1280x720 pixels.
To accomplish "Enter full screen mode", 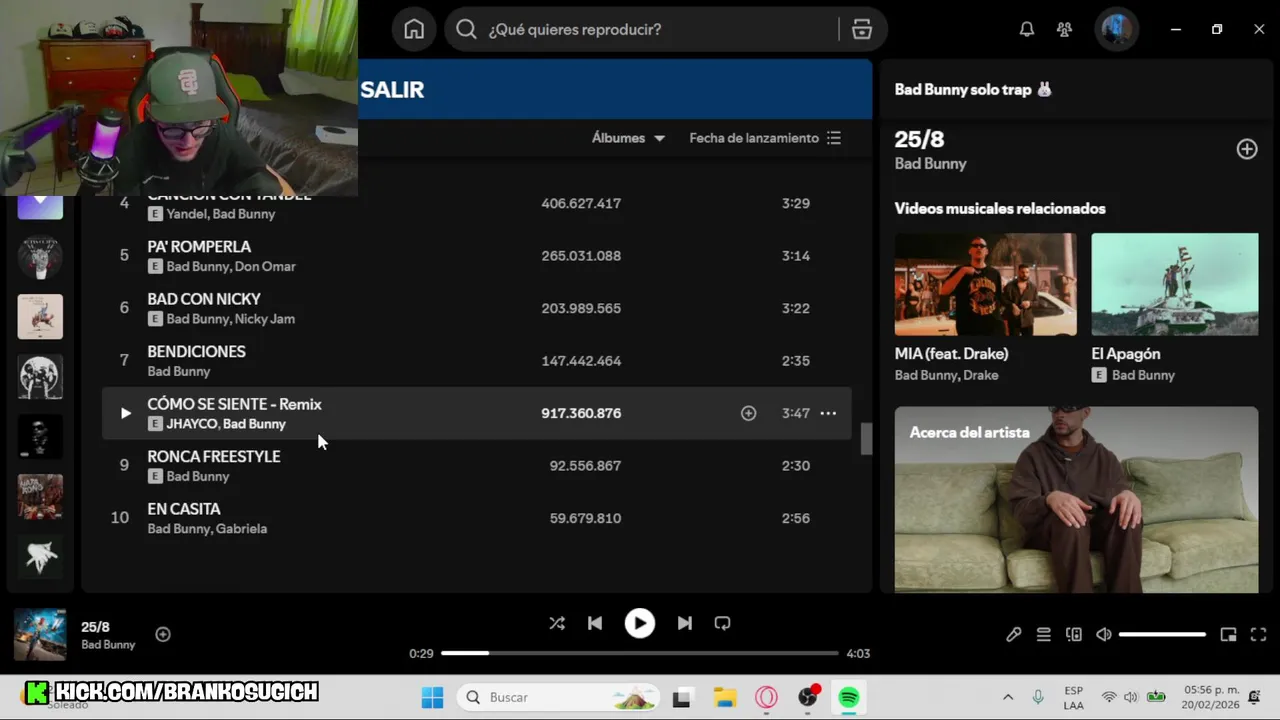I will [1259, 634].
